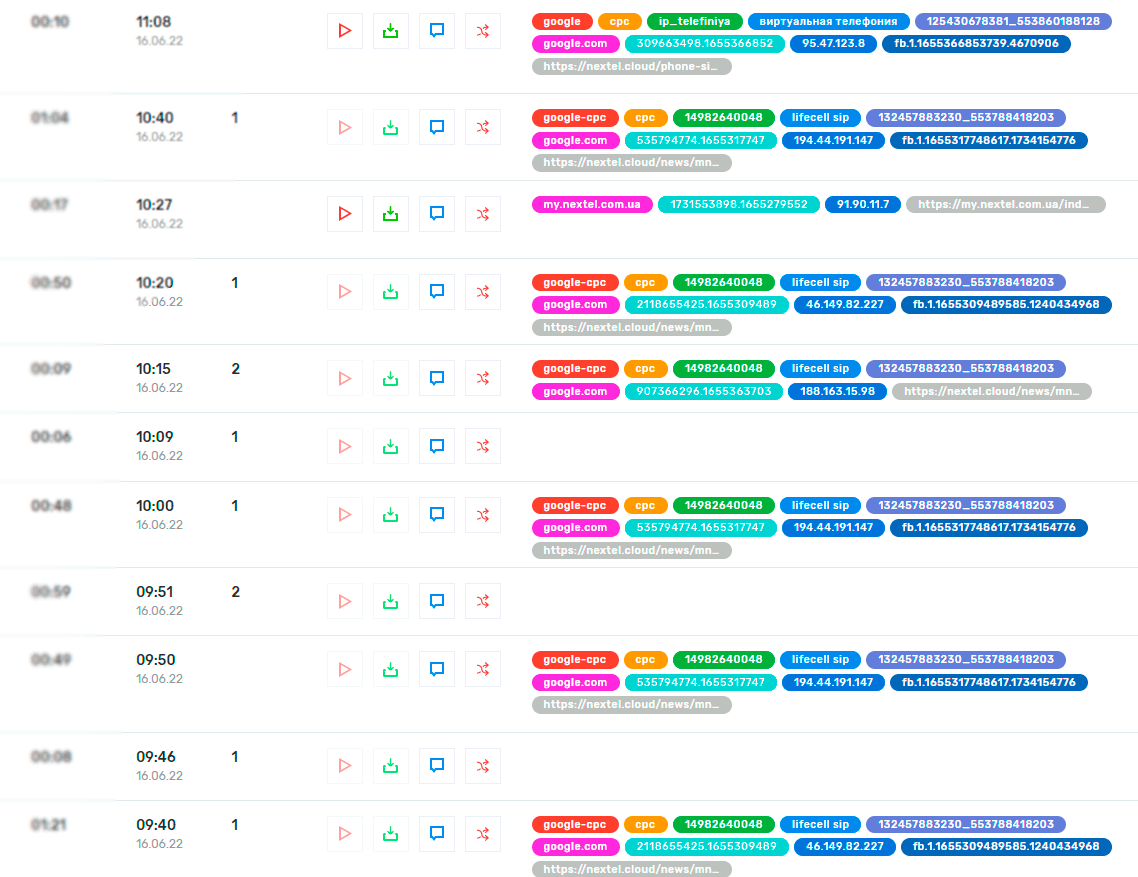Click tag 1731553898.1655279552
The width and height of the screenshot is (1138, 877).
click(739, 205)
